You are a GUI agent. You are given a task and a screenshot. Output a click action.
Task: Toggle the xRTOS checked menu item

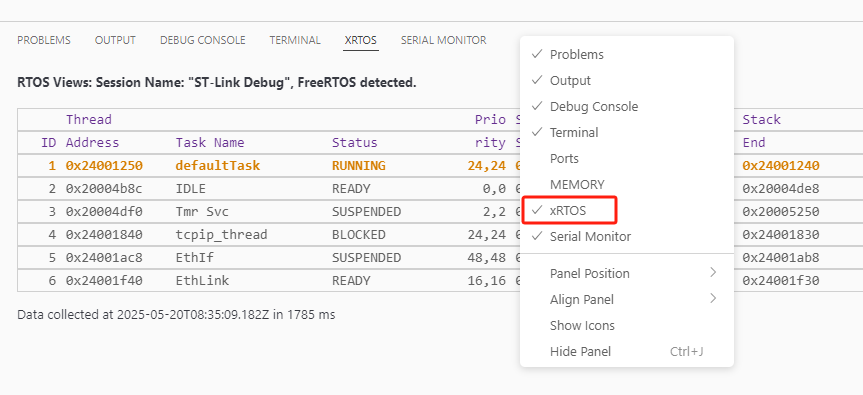click(626, 210)
